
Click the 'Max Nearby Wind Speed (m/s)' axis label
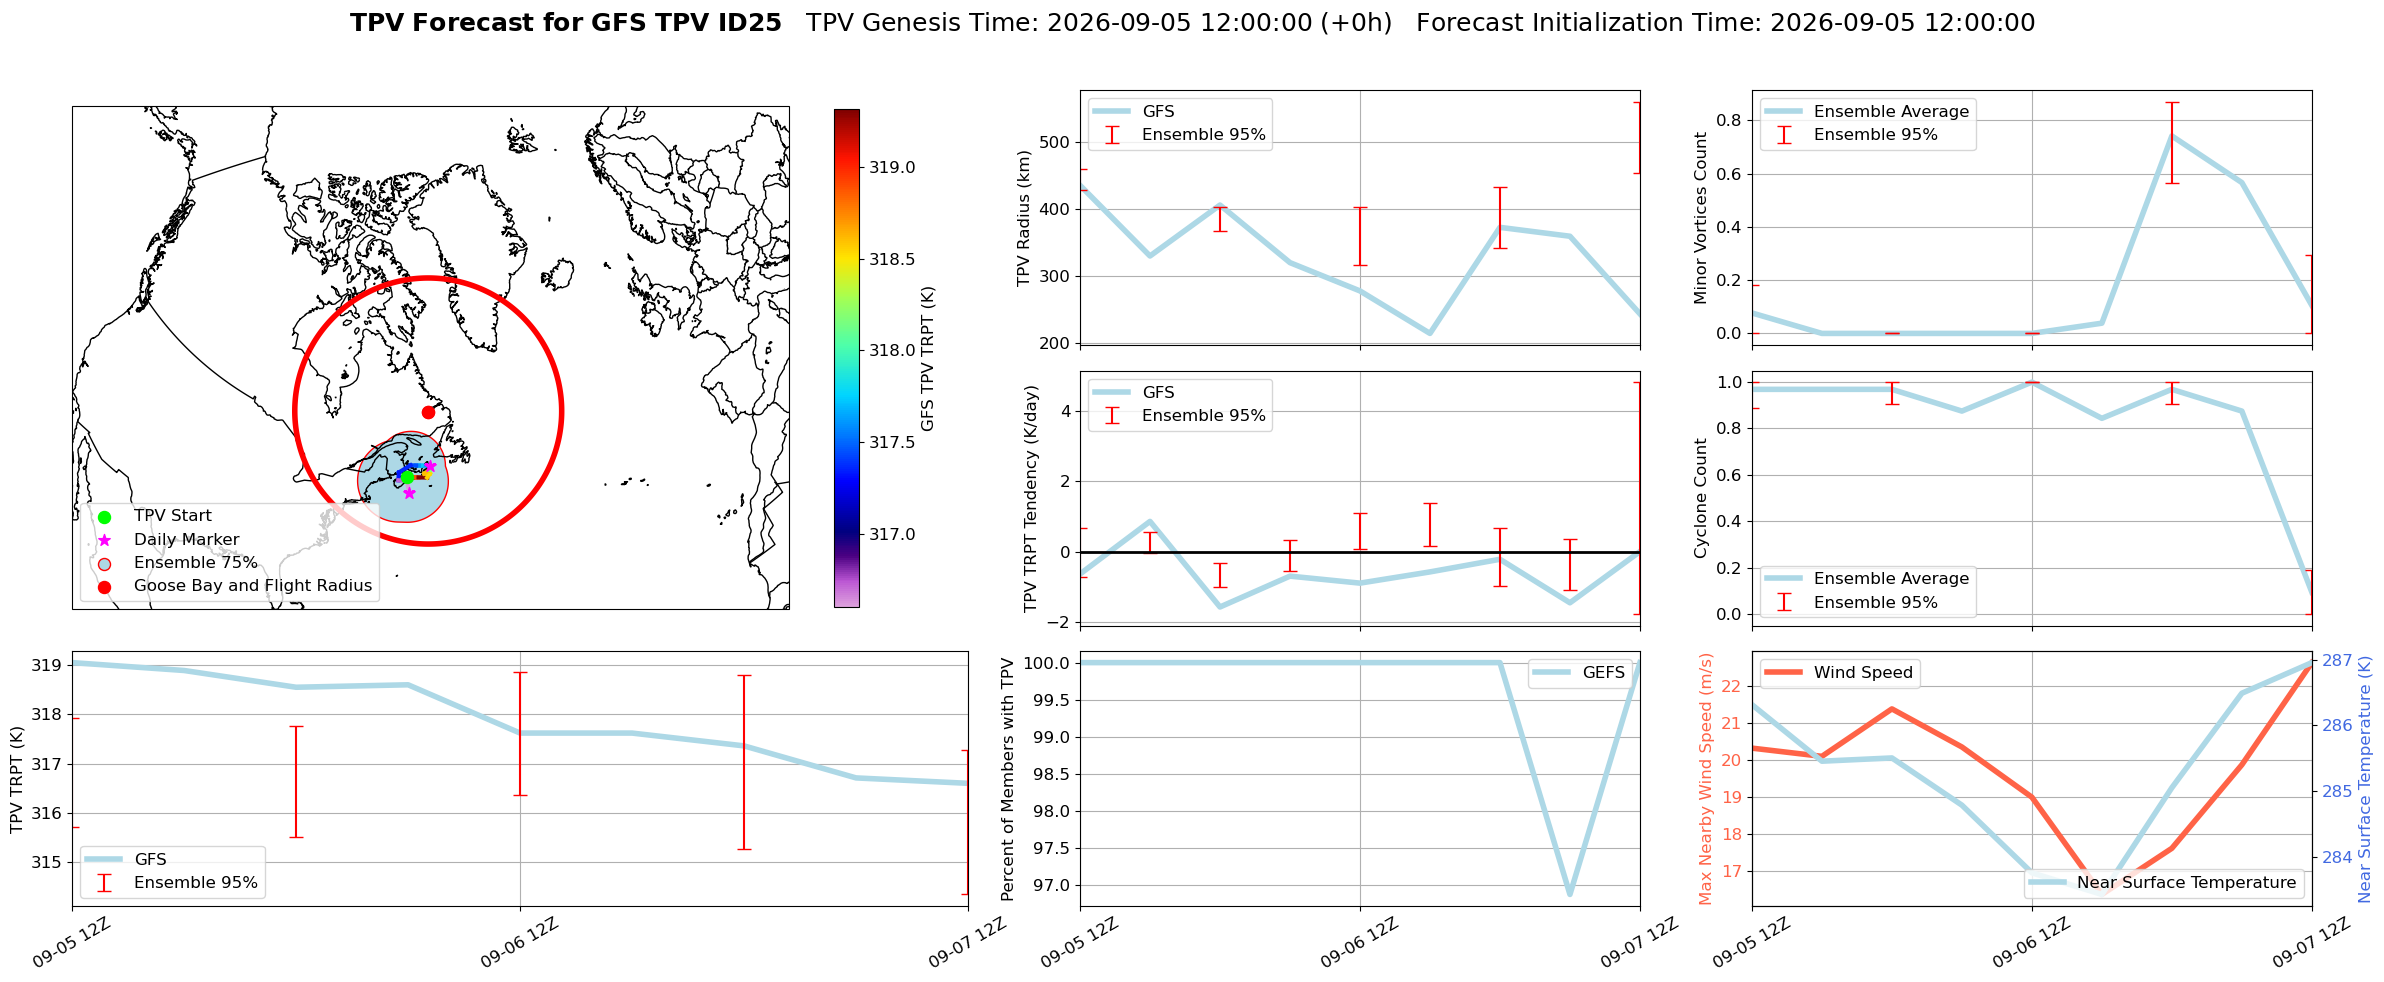tap(1706, 779)
